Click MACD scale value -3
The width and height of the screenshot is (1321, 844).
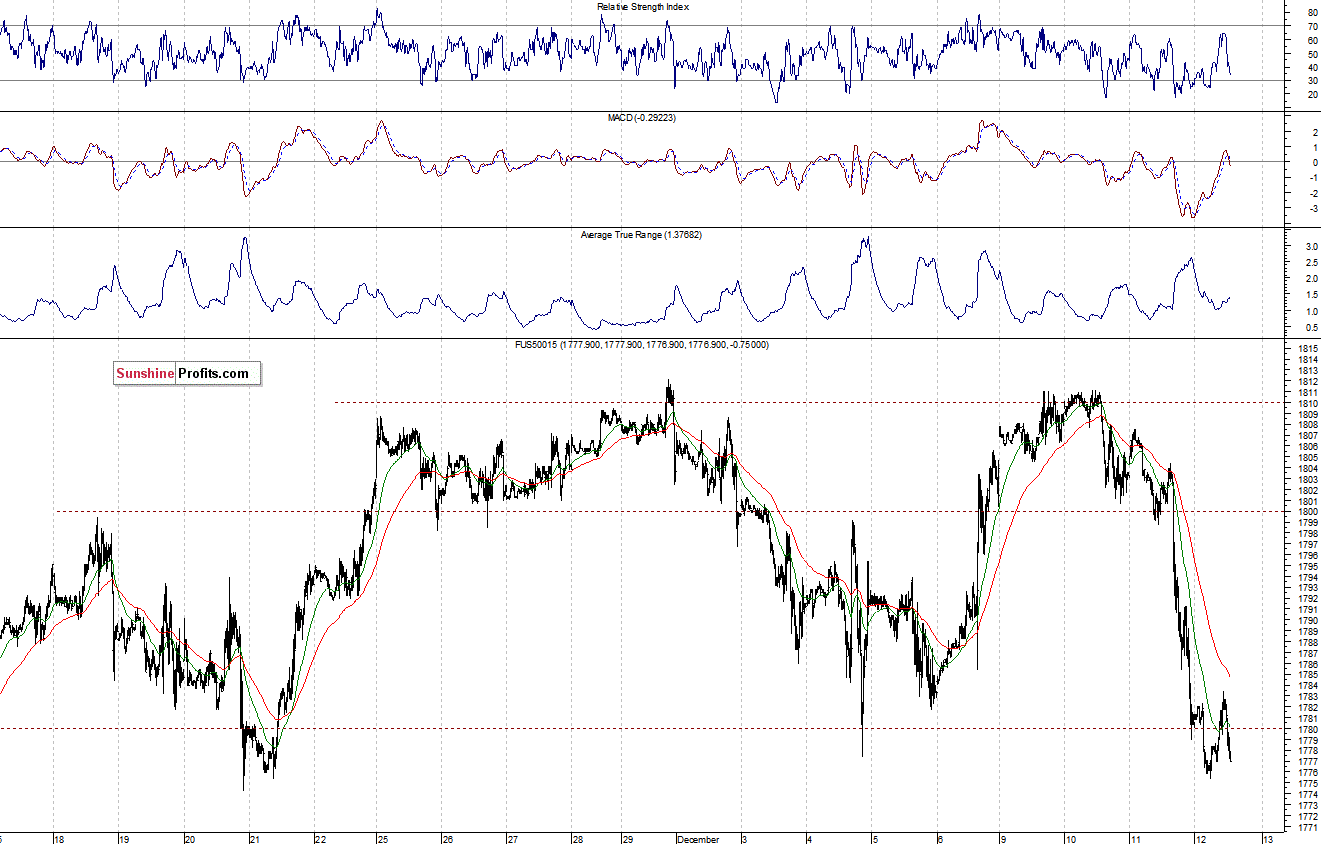1312,209
